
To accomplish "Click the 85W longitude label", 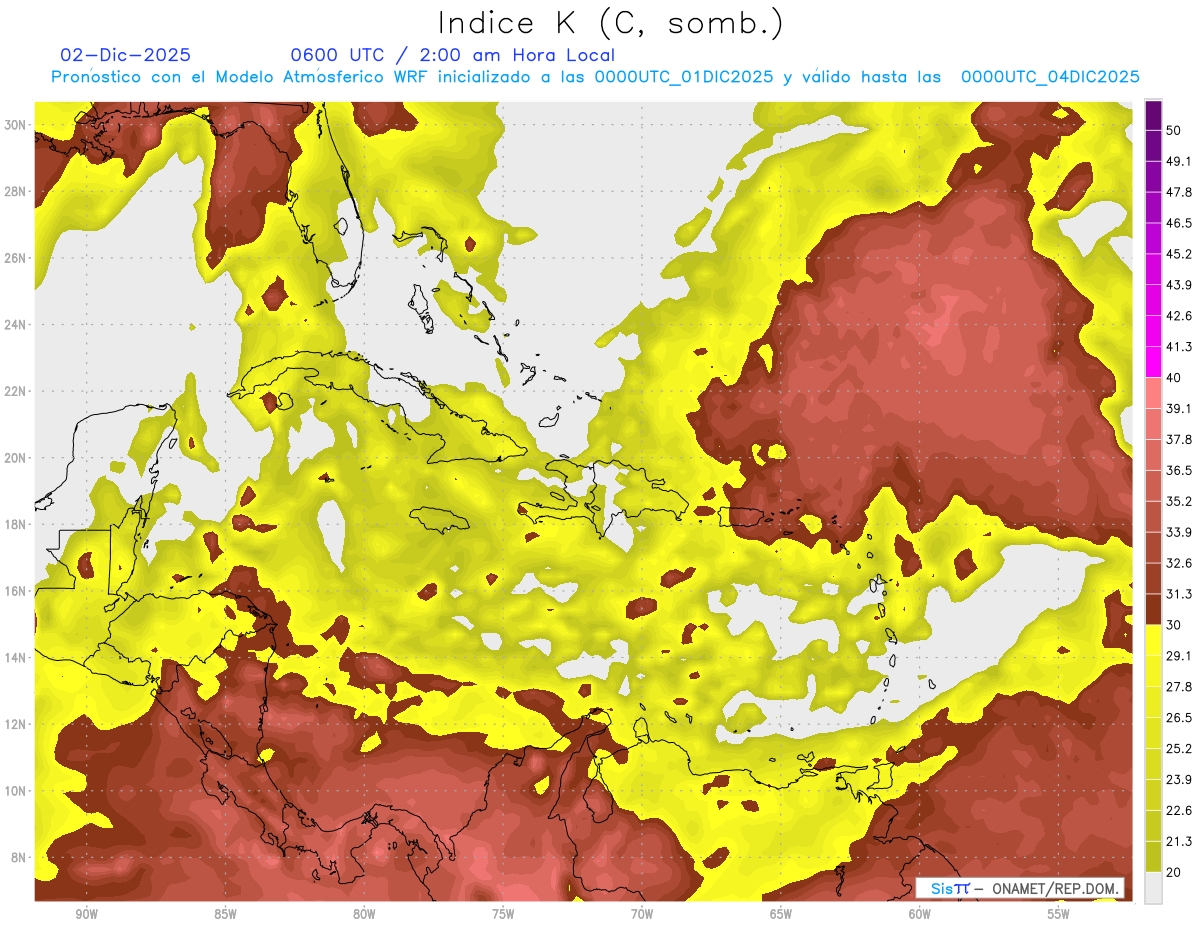I will [x=225, y=914].
